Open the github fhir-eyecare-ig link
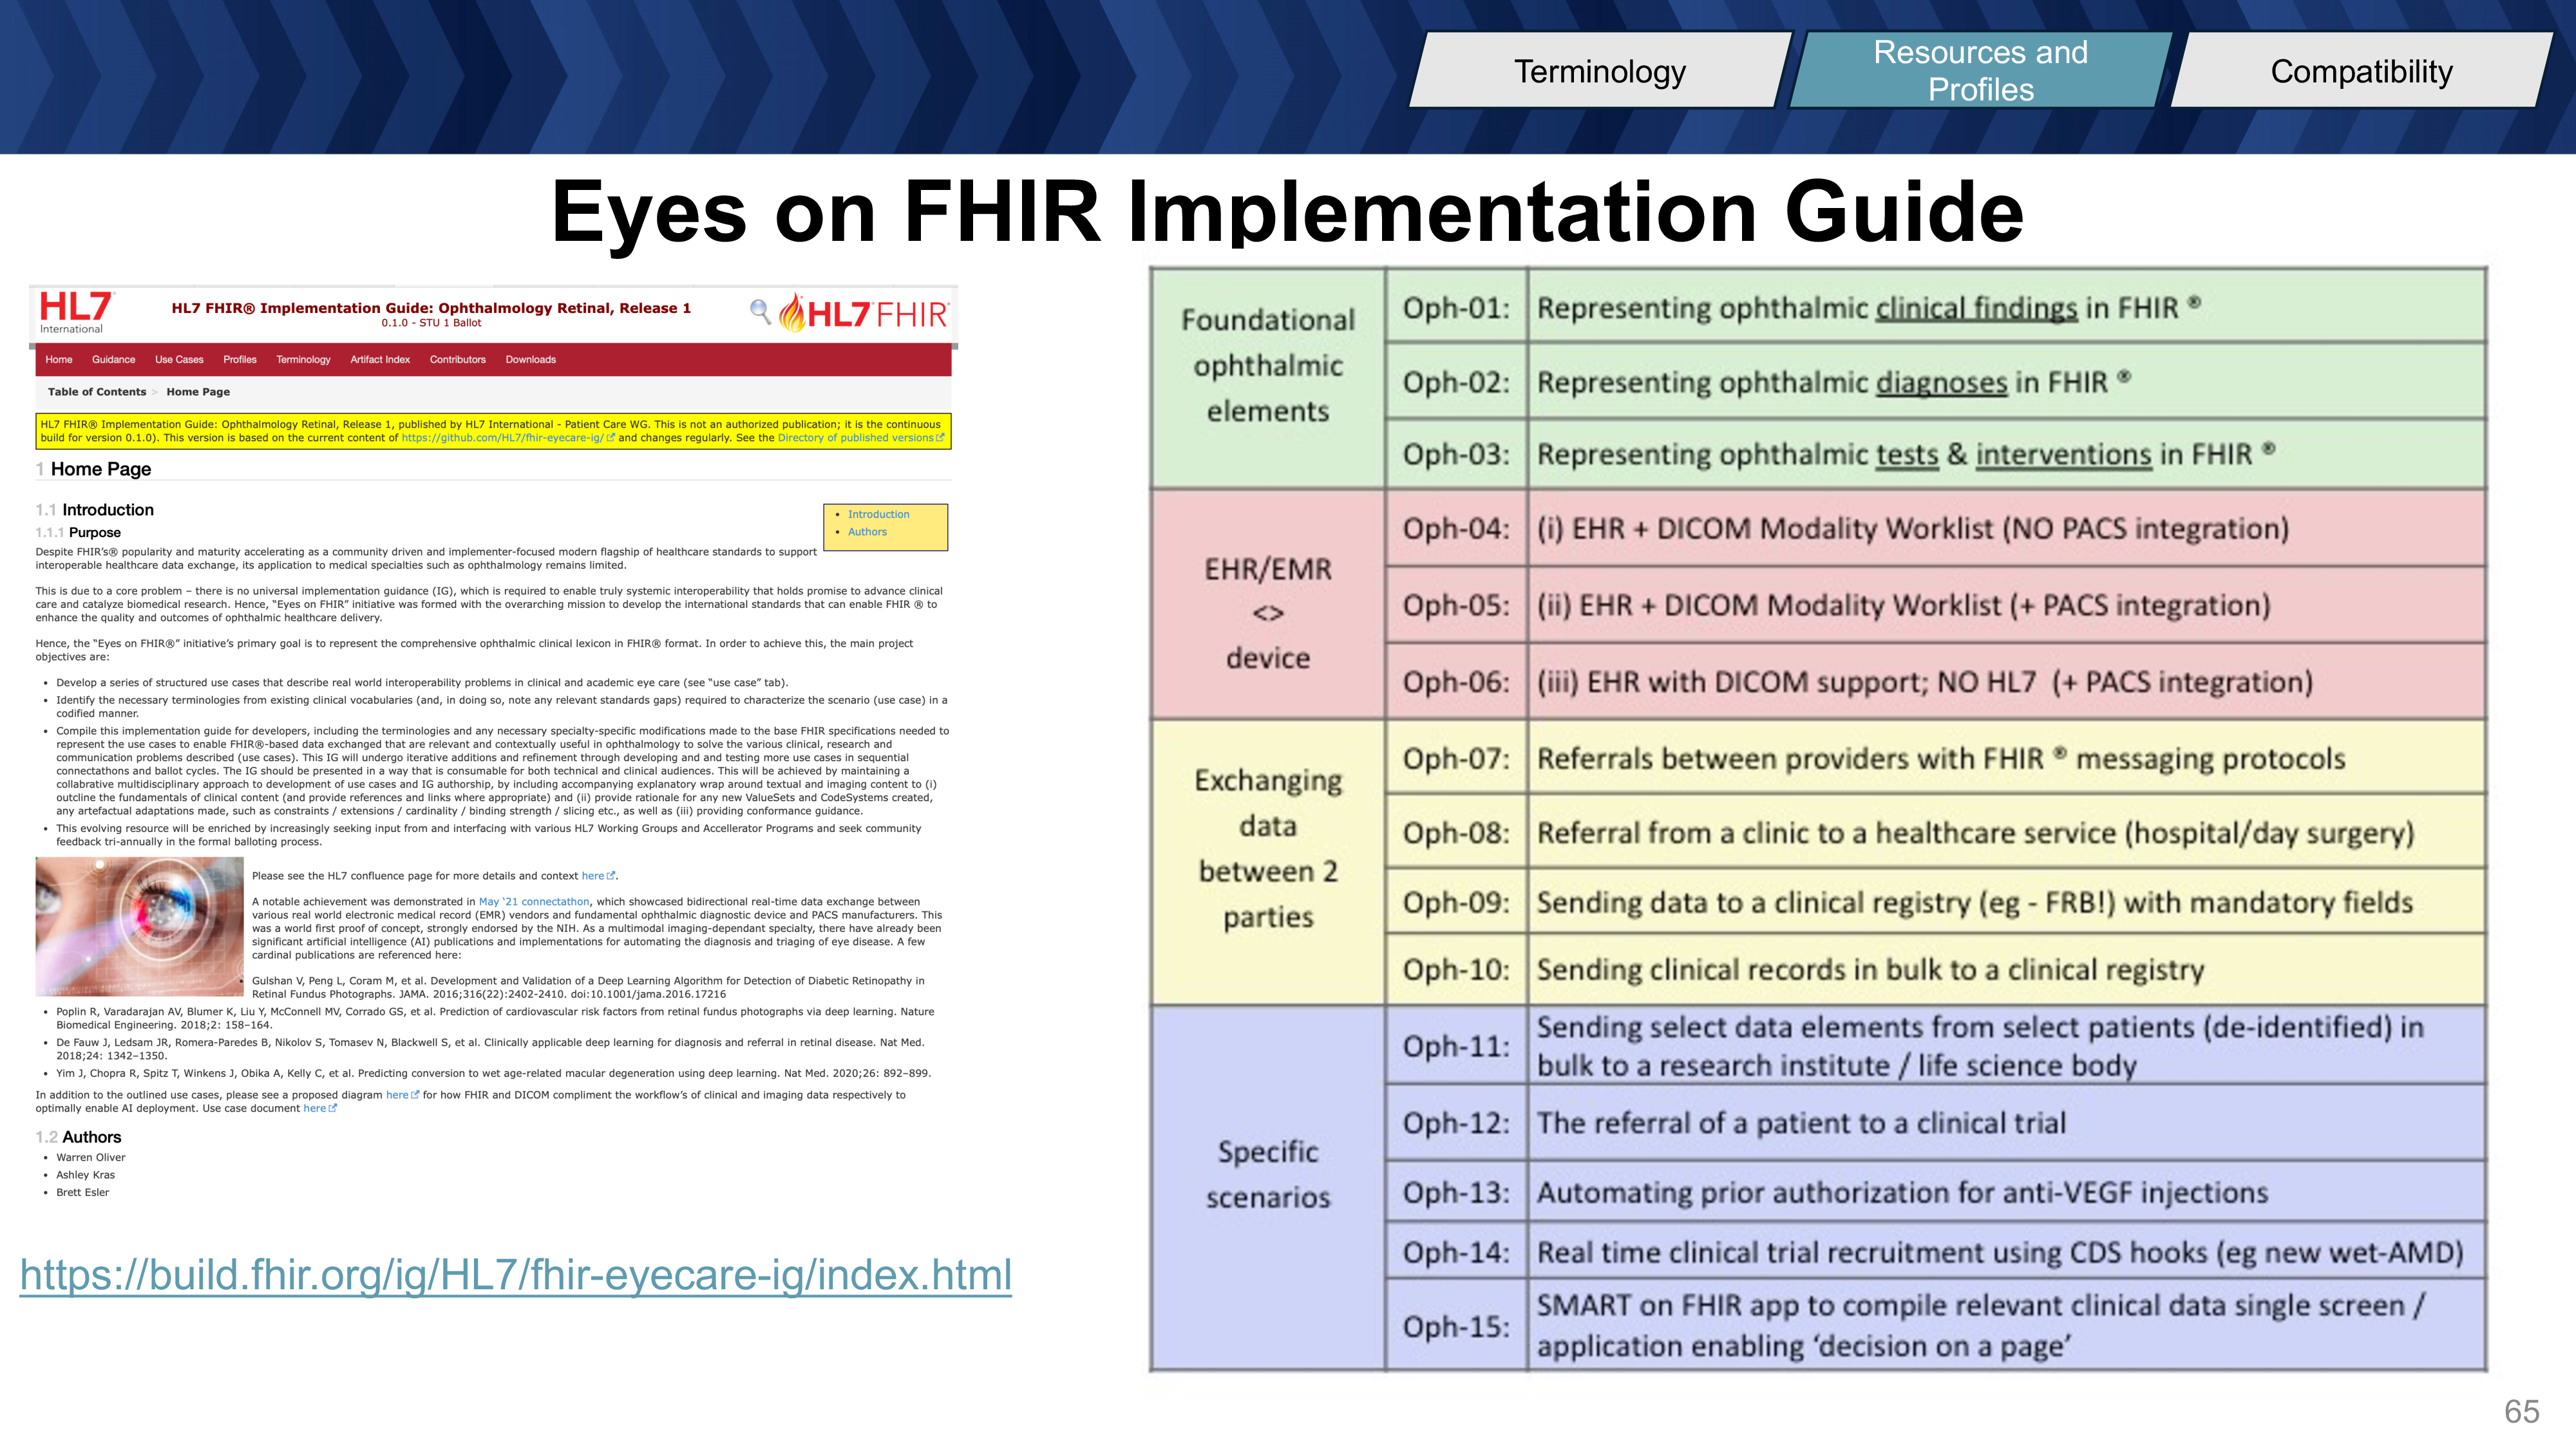Viewport: 2576px width, 1449px height. [x=507, y=438]
